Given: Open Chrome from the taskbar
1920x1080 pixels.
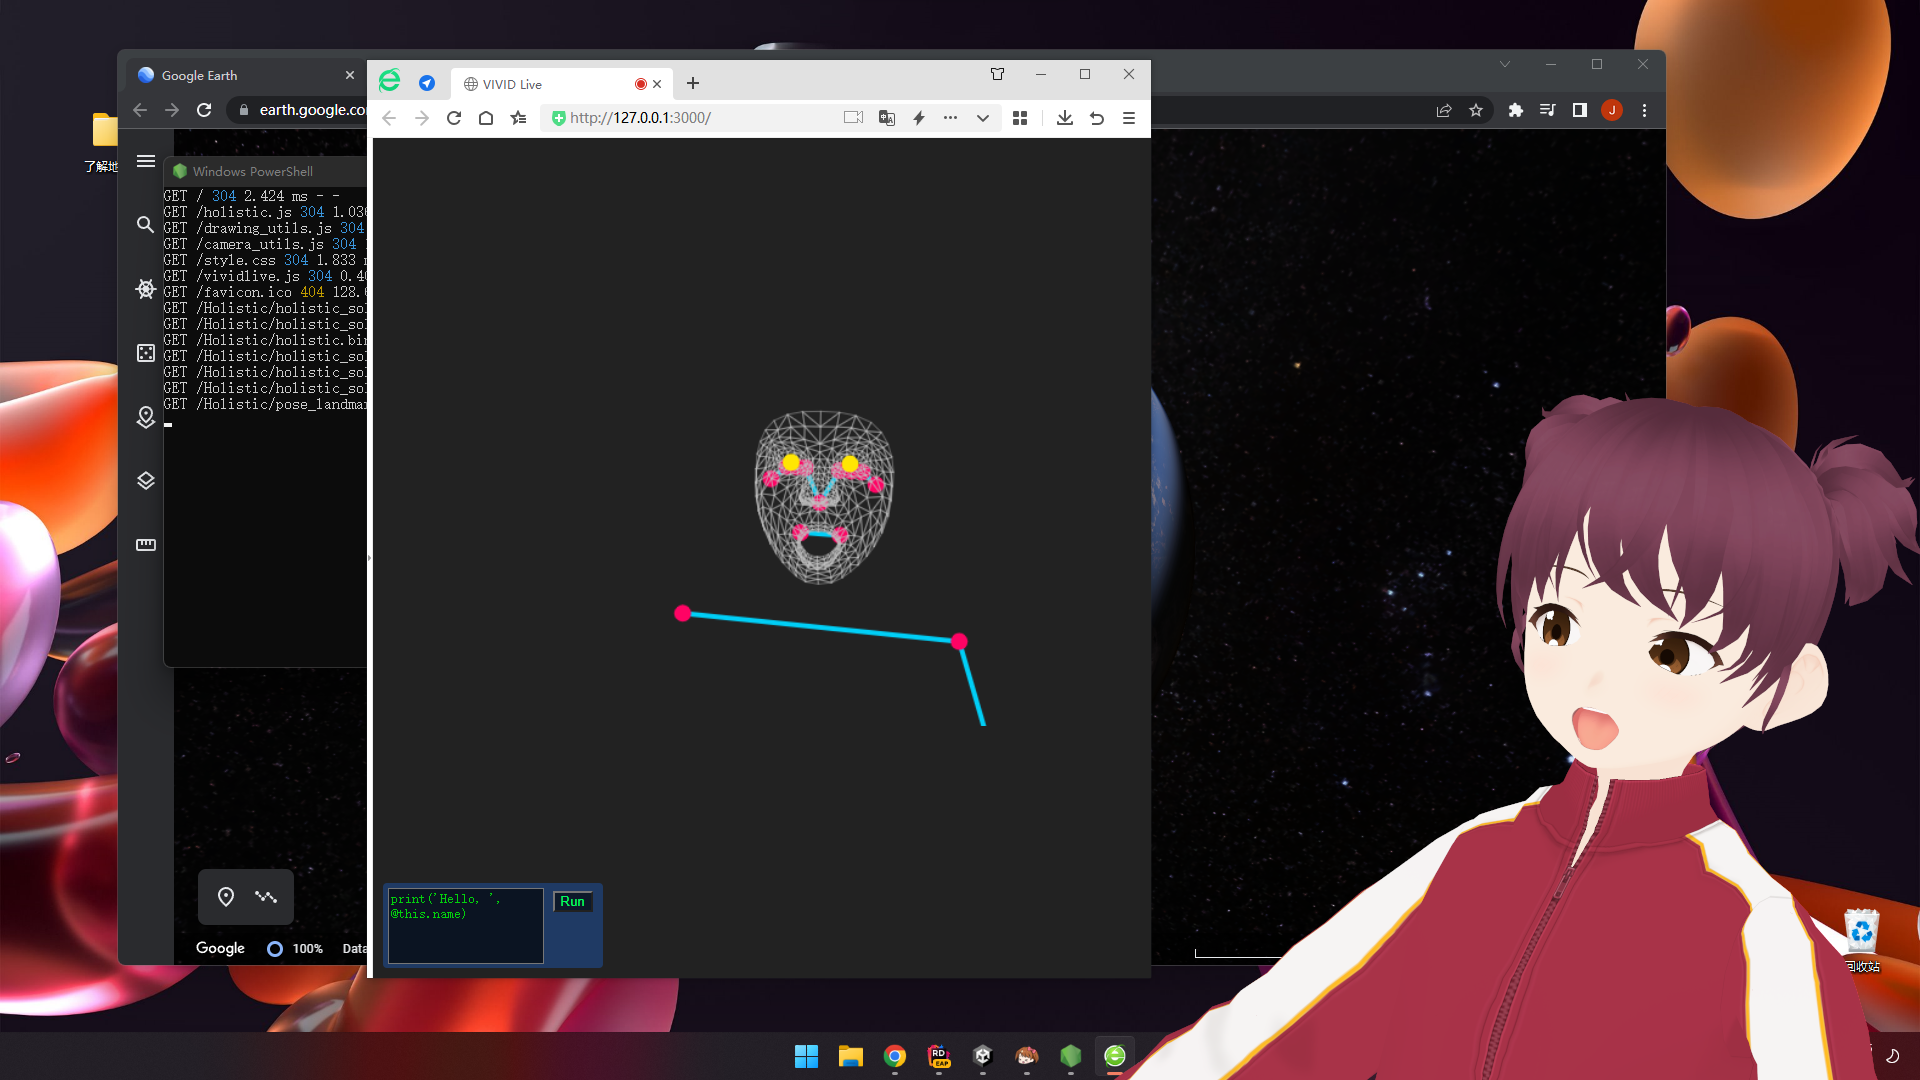Looking at the screenshot, I should coord(895,1056).
